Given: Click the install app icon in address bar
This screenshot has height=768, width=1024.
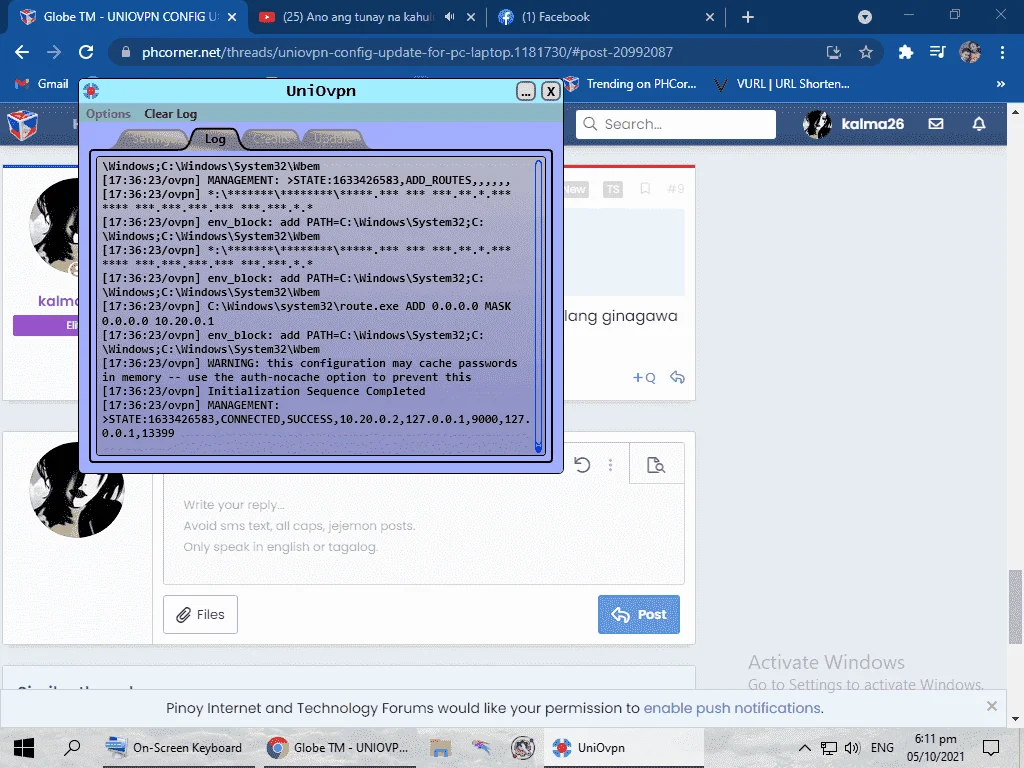Looking at the screenshot, I should 834,52.
